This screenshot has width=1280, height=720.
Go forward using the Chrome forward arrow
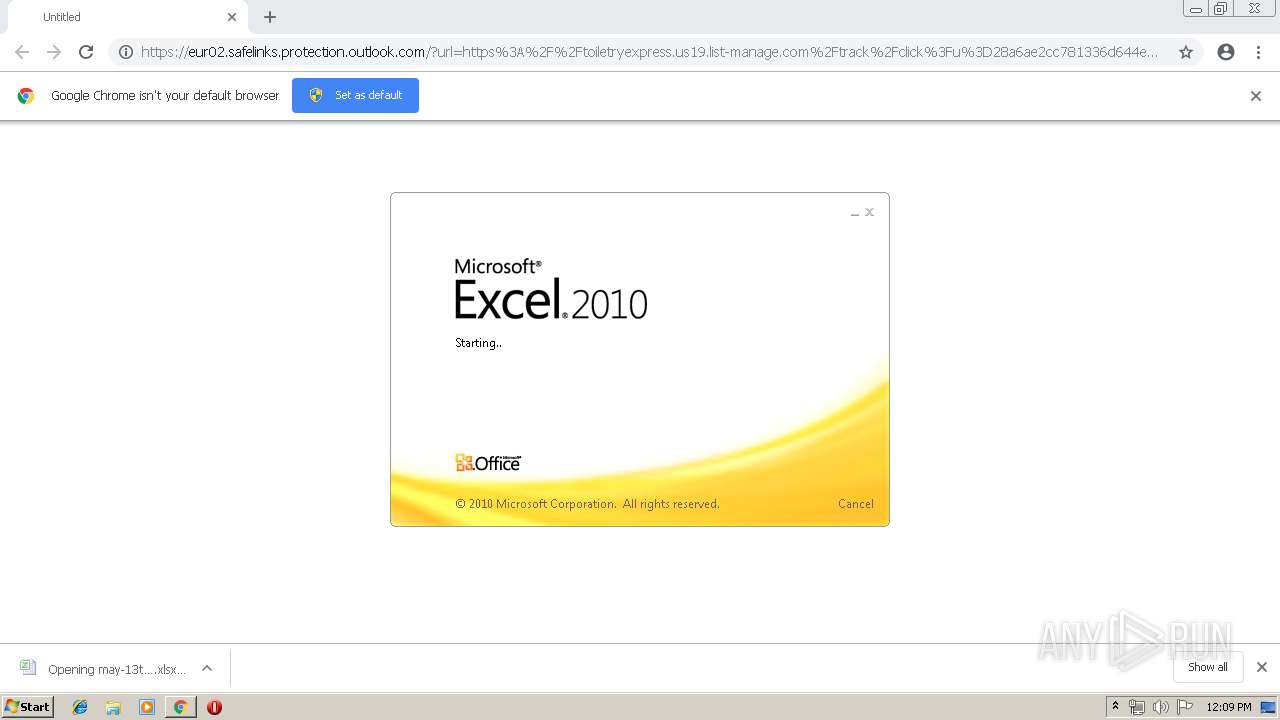coord(54,52)
